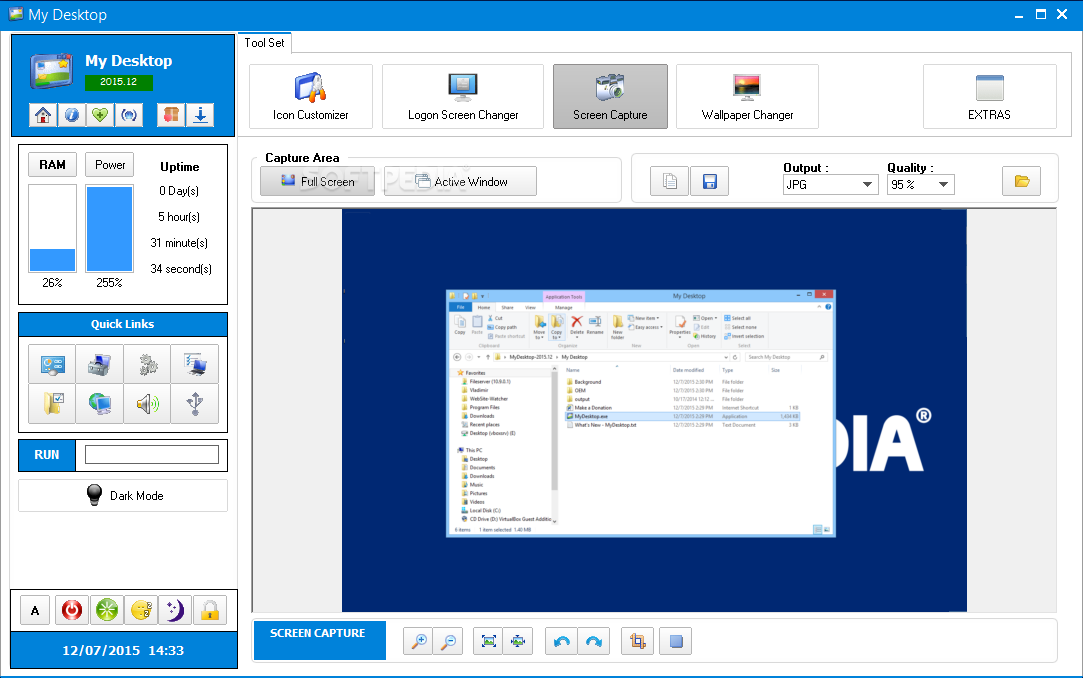Open the Control Panel quick link icon
The height and width of the screenshot is (678, 1083).
[x=52, y=364]
